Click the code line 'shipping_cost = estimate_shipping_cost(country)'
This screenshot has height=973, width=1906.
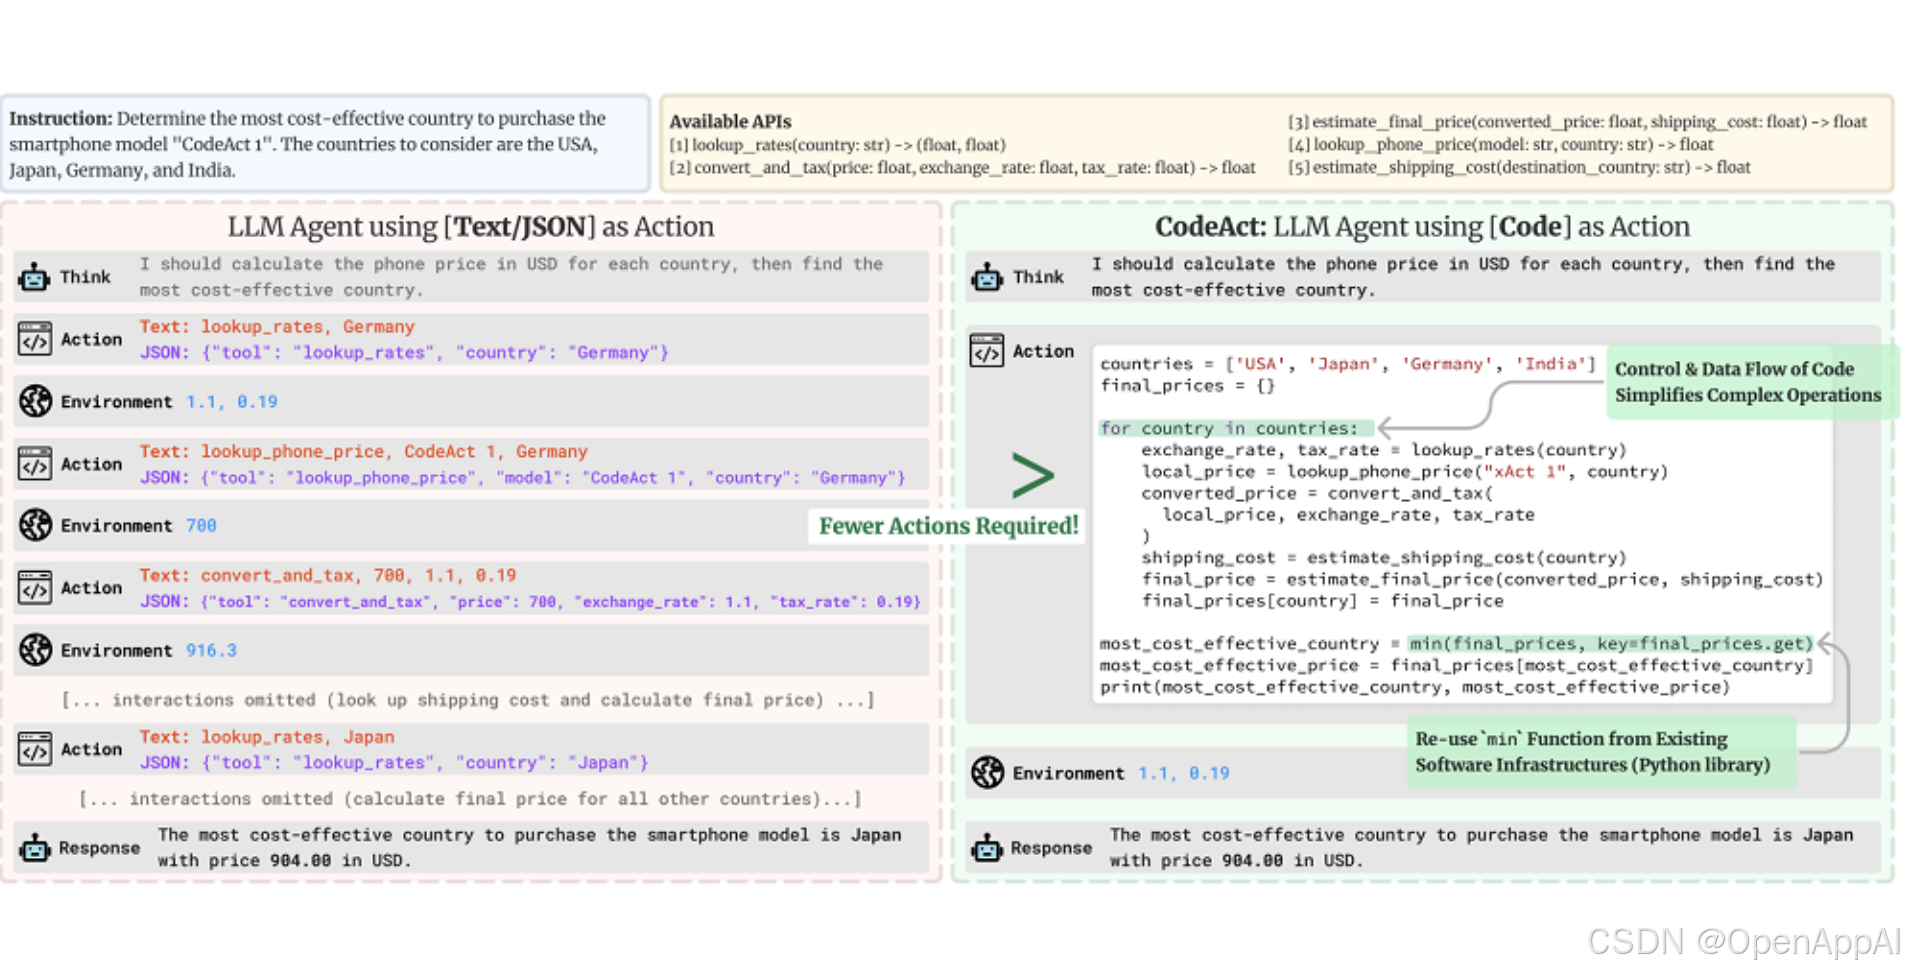click(x=1384, y=558)
